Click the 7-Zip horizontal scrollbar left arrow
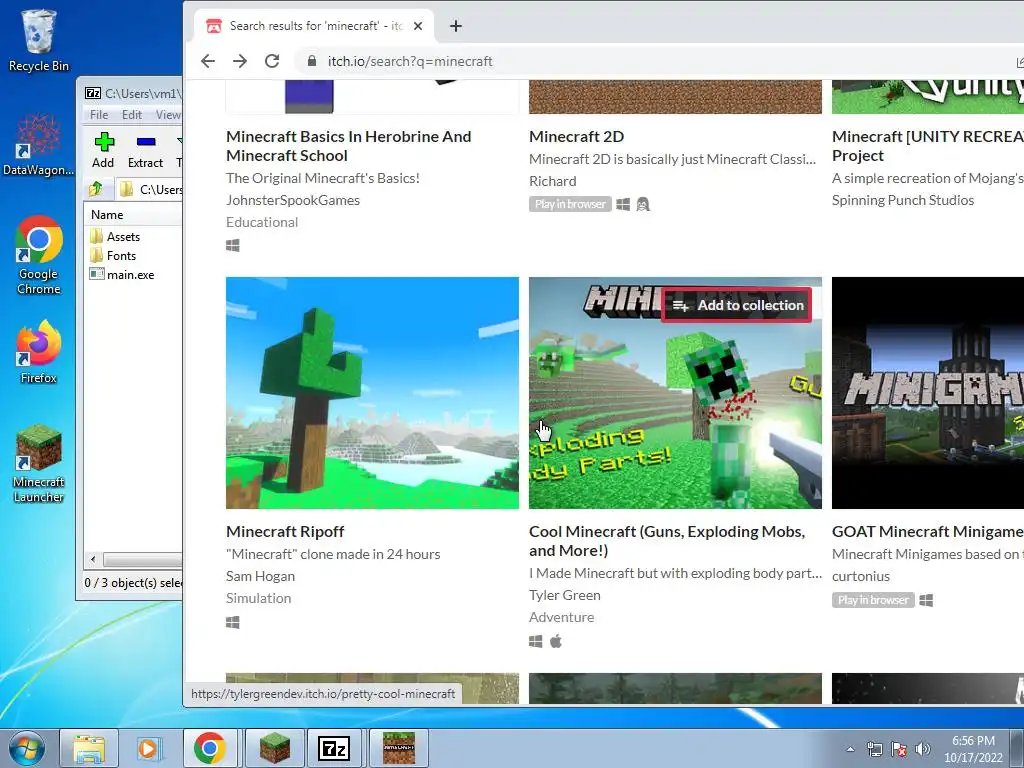 [x=93, y=560]
